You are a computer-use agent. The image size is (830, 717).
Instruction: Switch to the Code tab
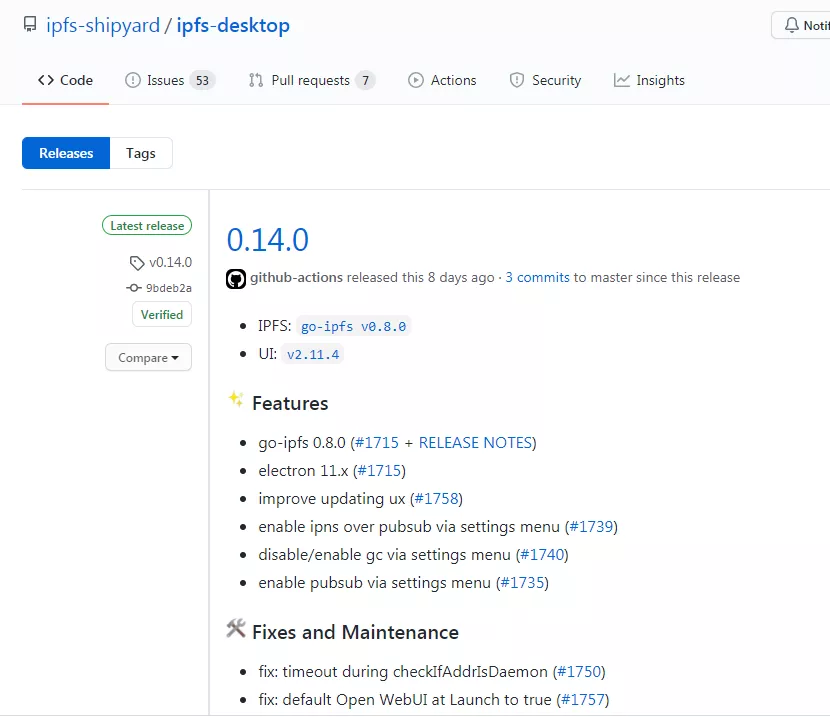pos(65,80)
